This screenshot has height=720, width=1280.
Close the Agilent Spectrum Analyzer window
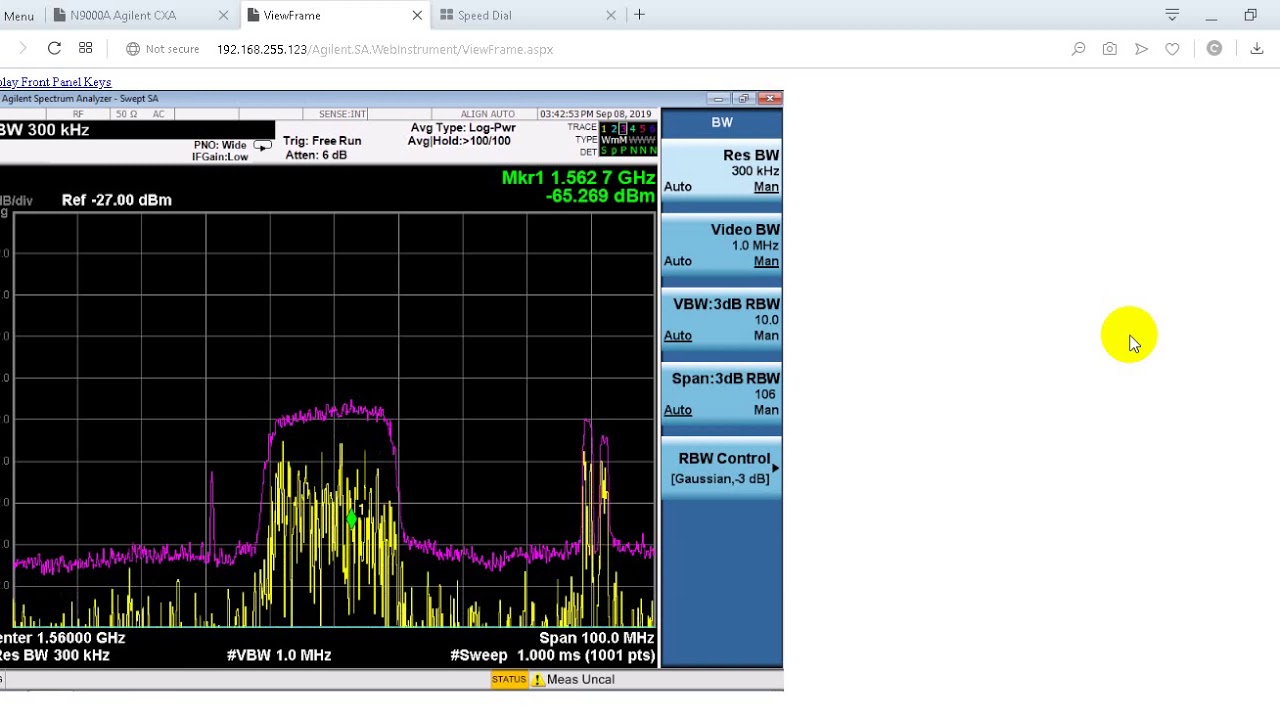(769, 98)
